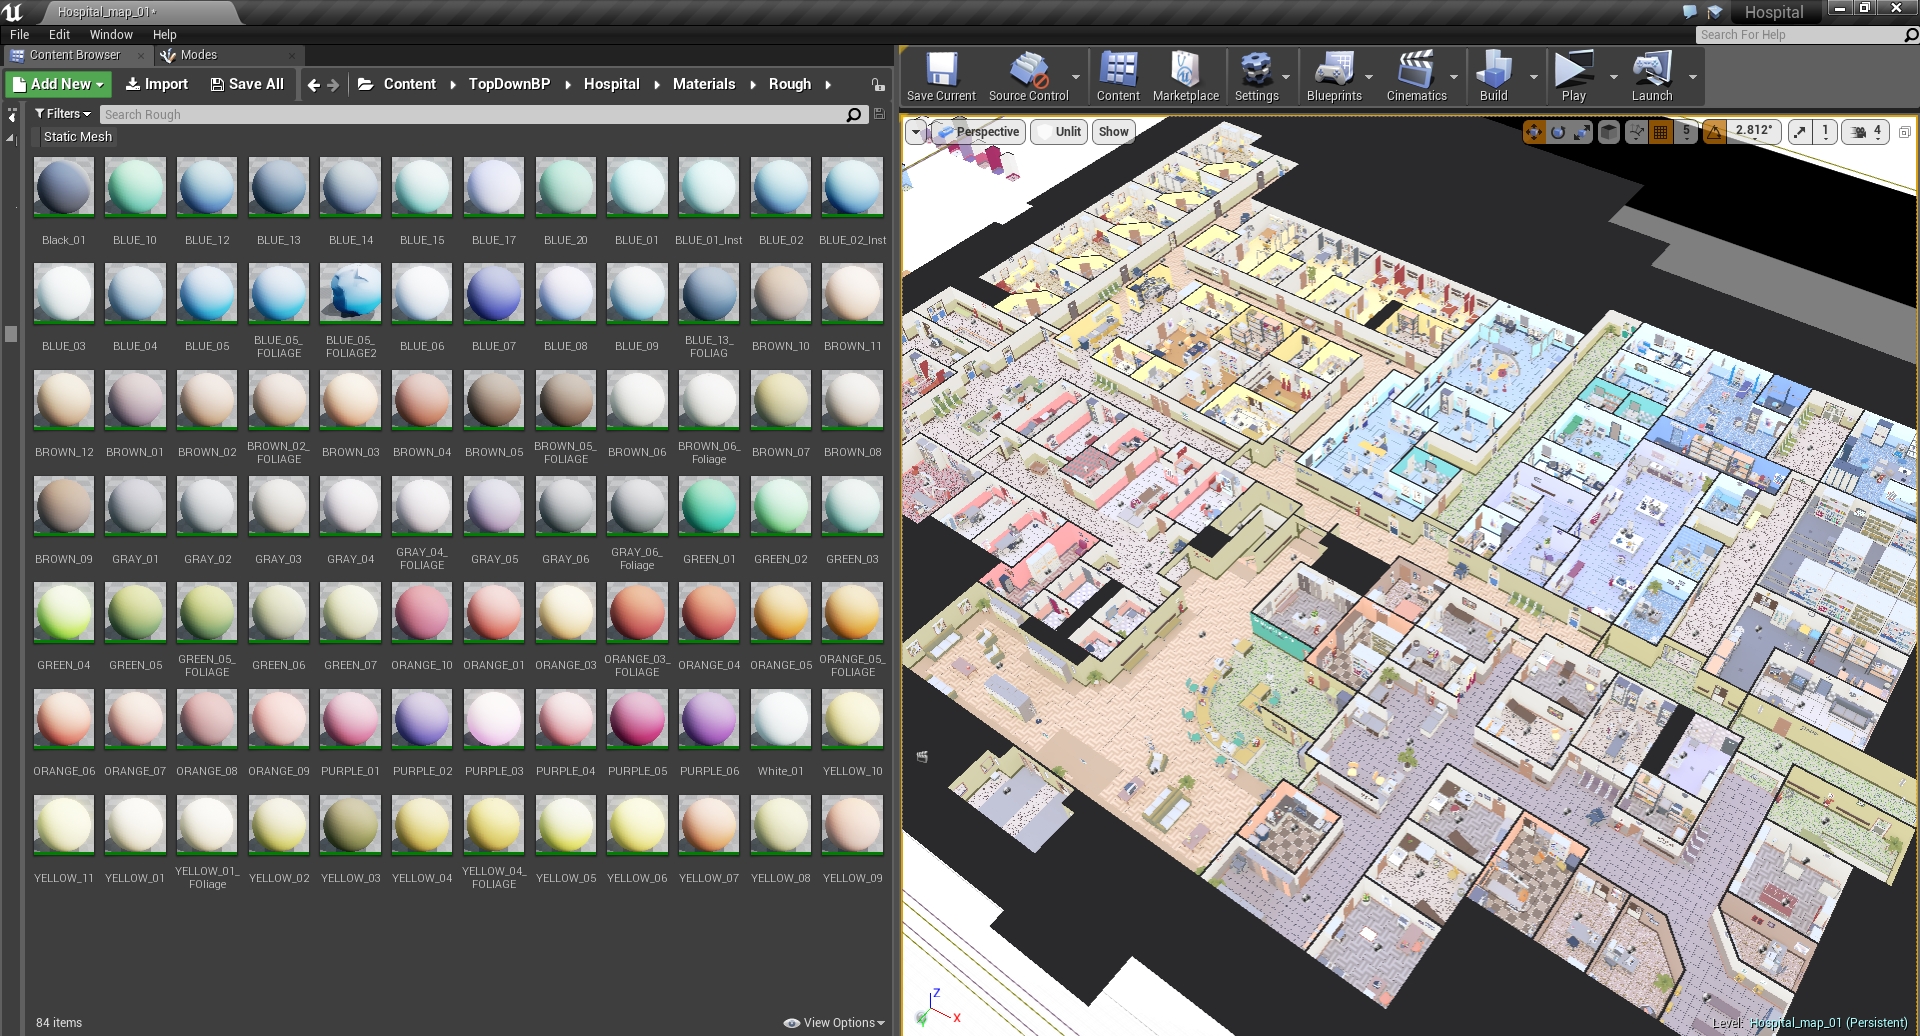Open the Cinematics tool

(1418, 76)
